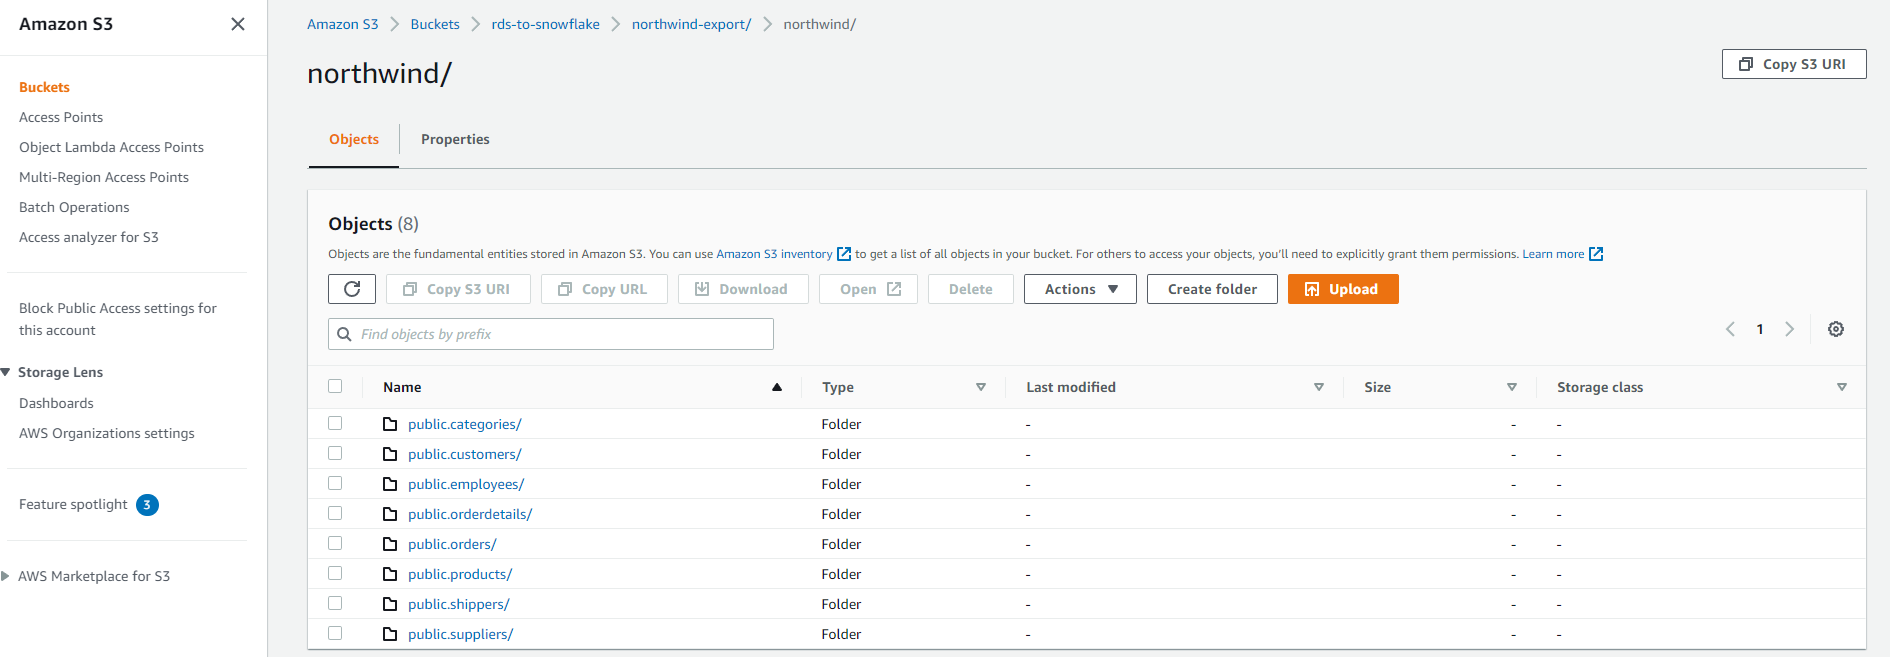Open table preferences gear icon

pos(1836,329)
